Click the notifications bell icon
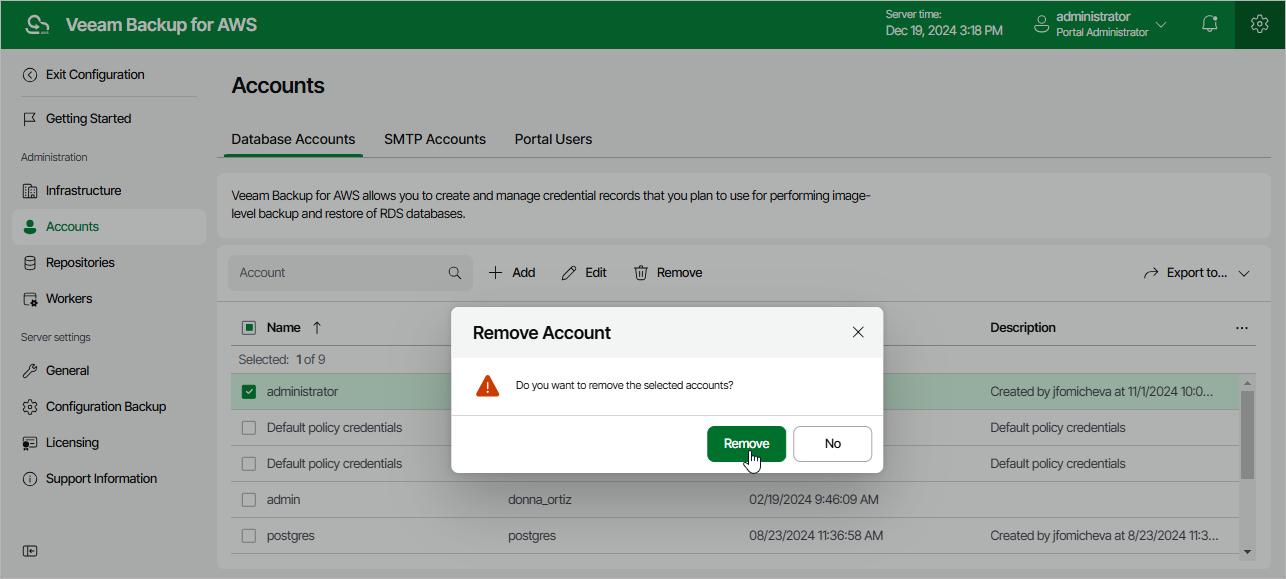 click(x=1210, y=24)
